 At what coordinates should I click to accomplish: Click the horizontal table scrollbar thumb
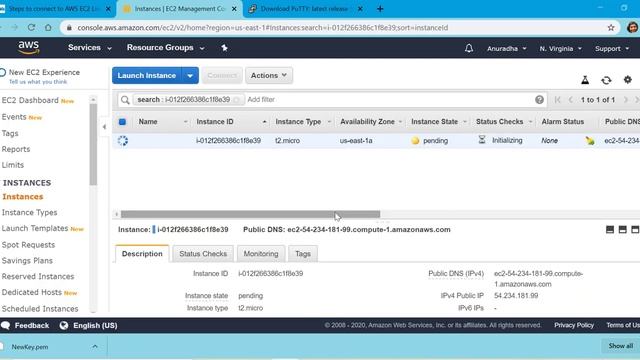251,214
